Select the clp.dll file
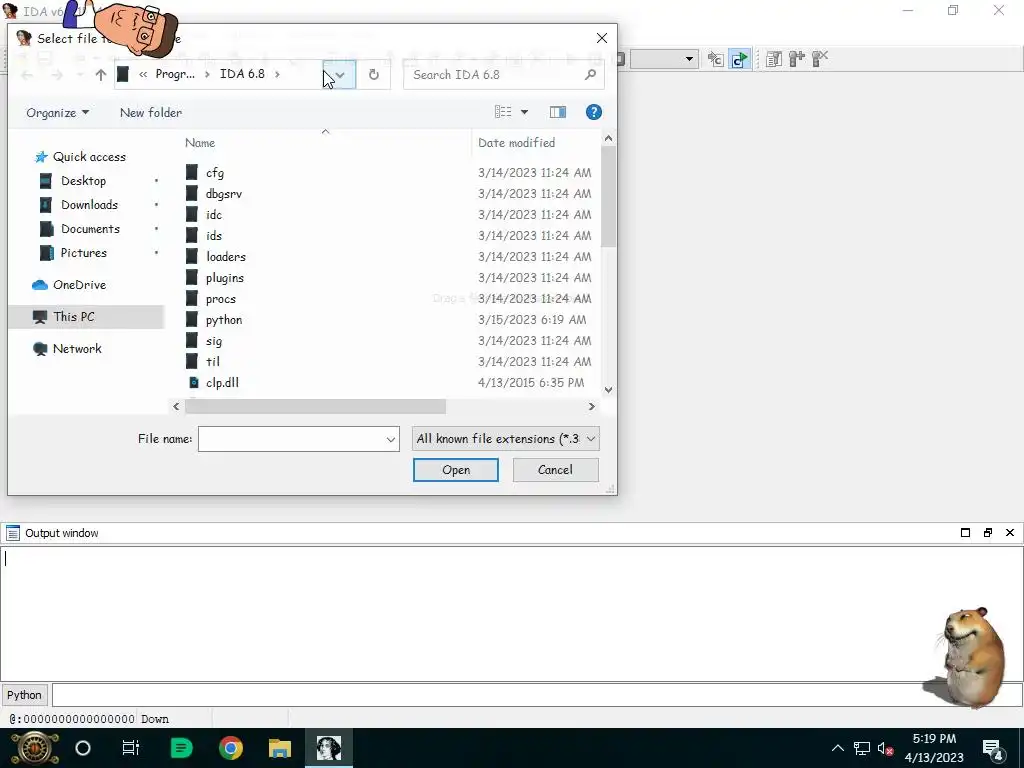Viewport: 1024px width, 768px height. pos(222,382)
